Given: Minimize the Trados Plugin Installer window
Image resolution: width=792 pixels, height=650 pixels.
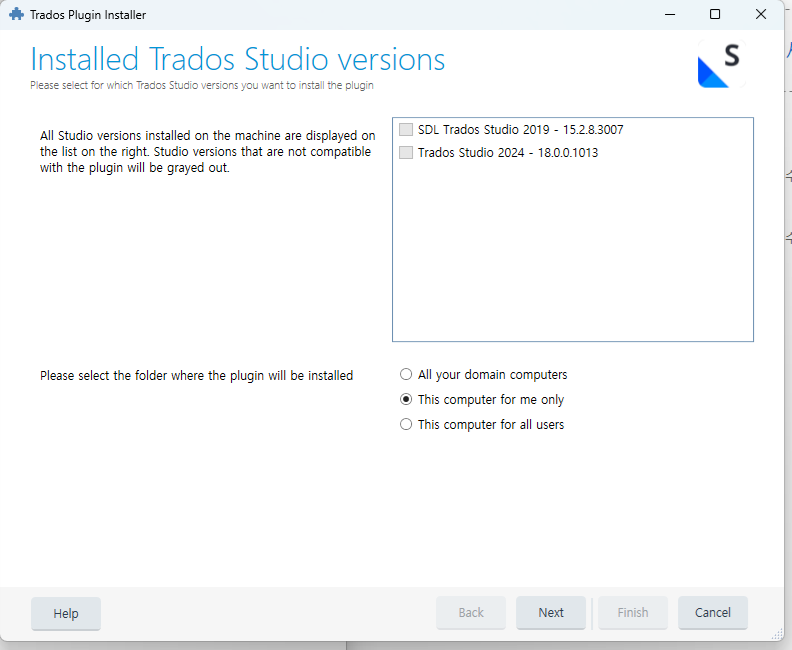Looking at the screenshot, I should point(670,15).
